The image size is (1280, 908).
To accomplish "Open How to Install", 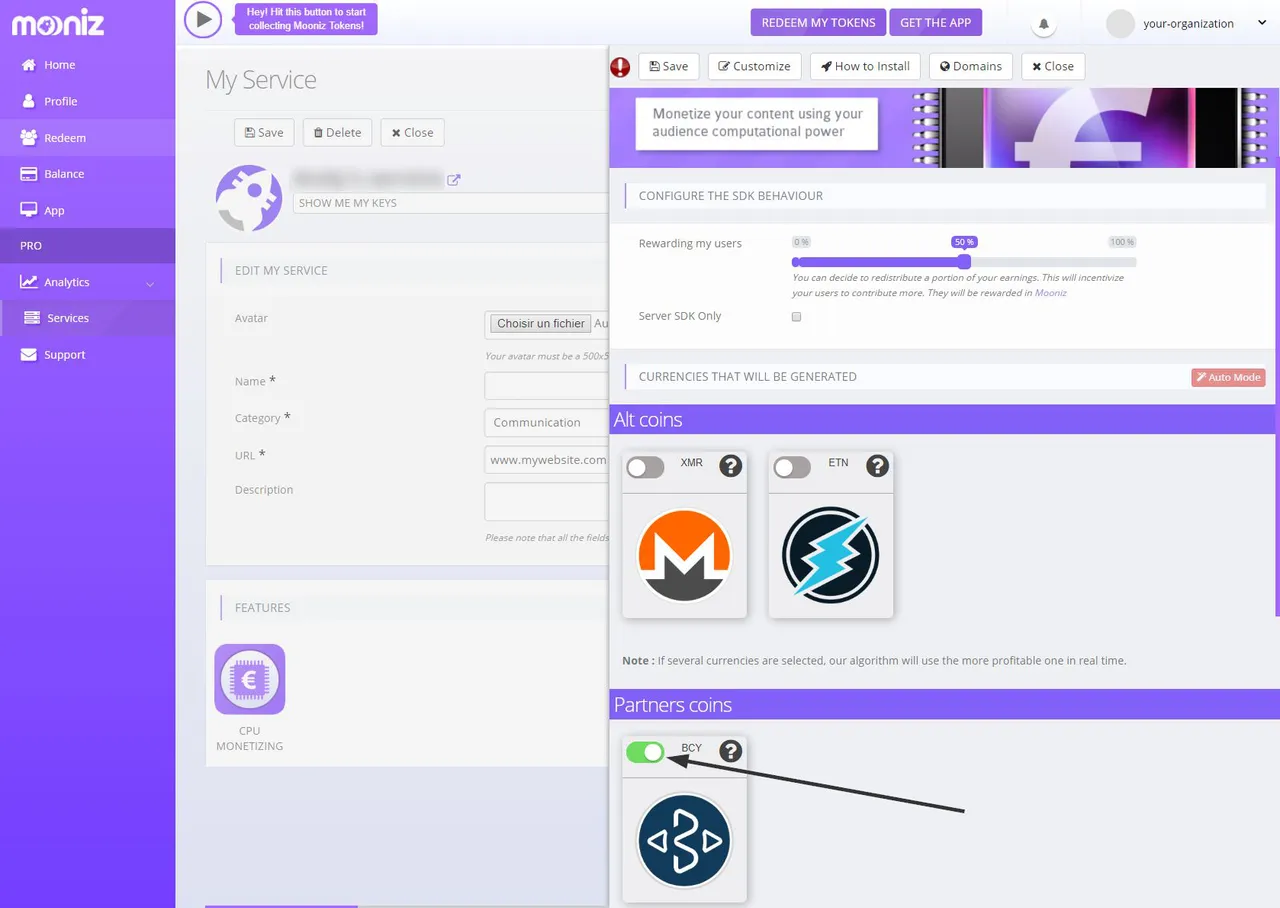I will 865,66.
